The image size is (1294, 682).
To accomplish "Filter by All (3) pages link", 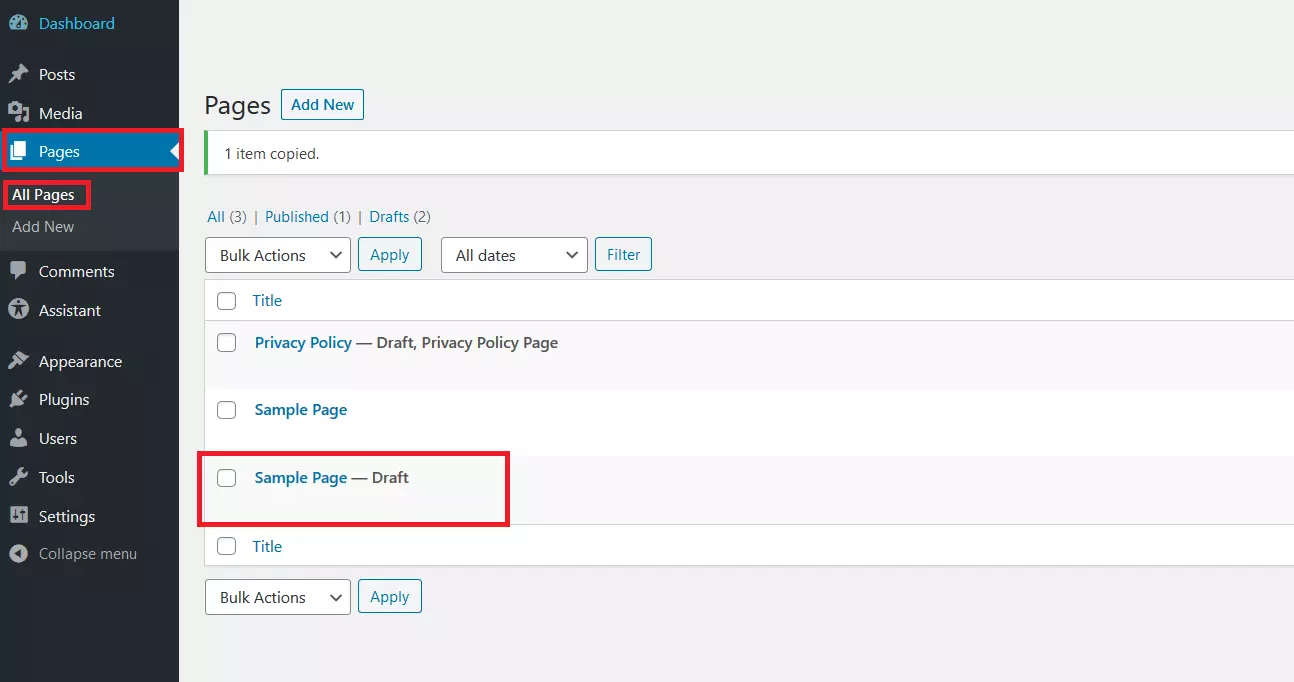I will pos(227,216).
